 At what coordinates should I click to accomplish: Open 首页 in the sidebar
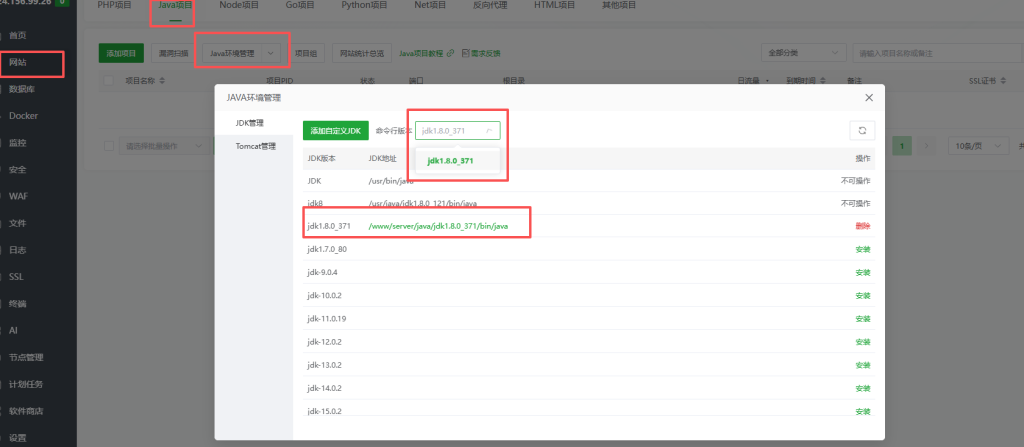click(x=18, y=35)
